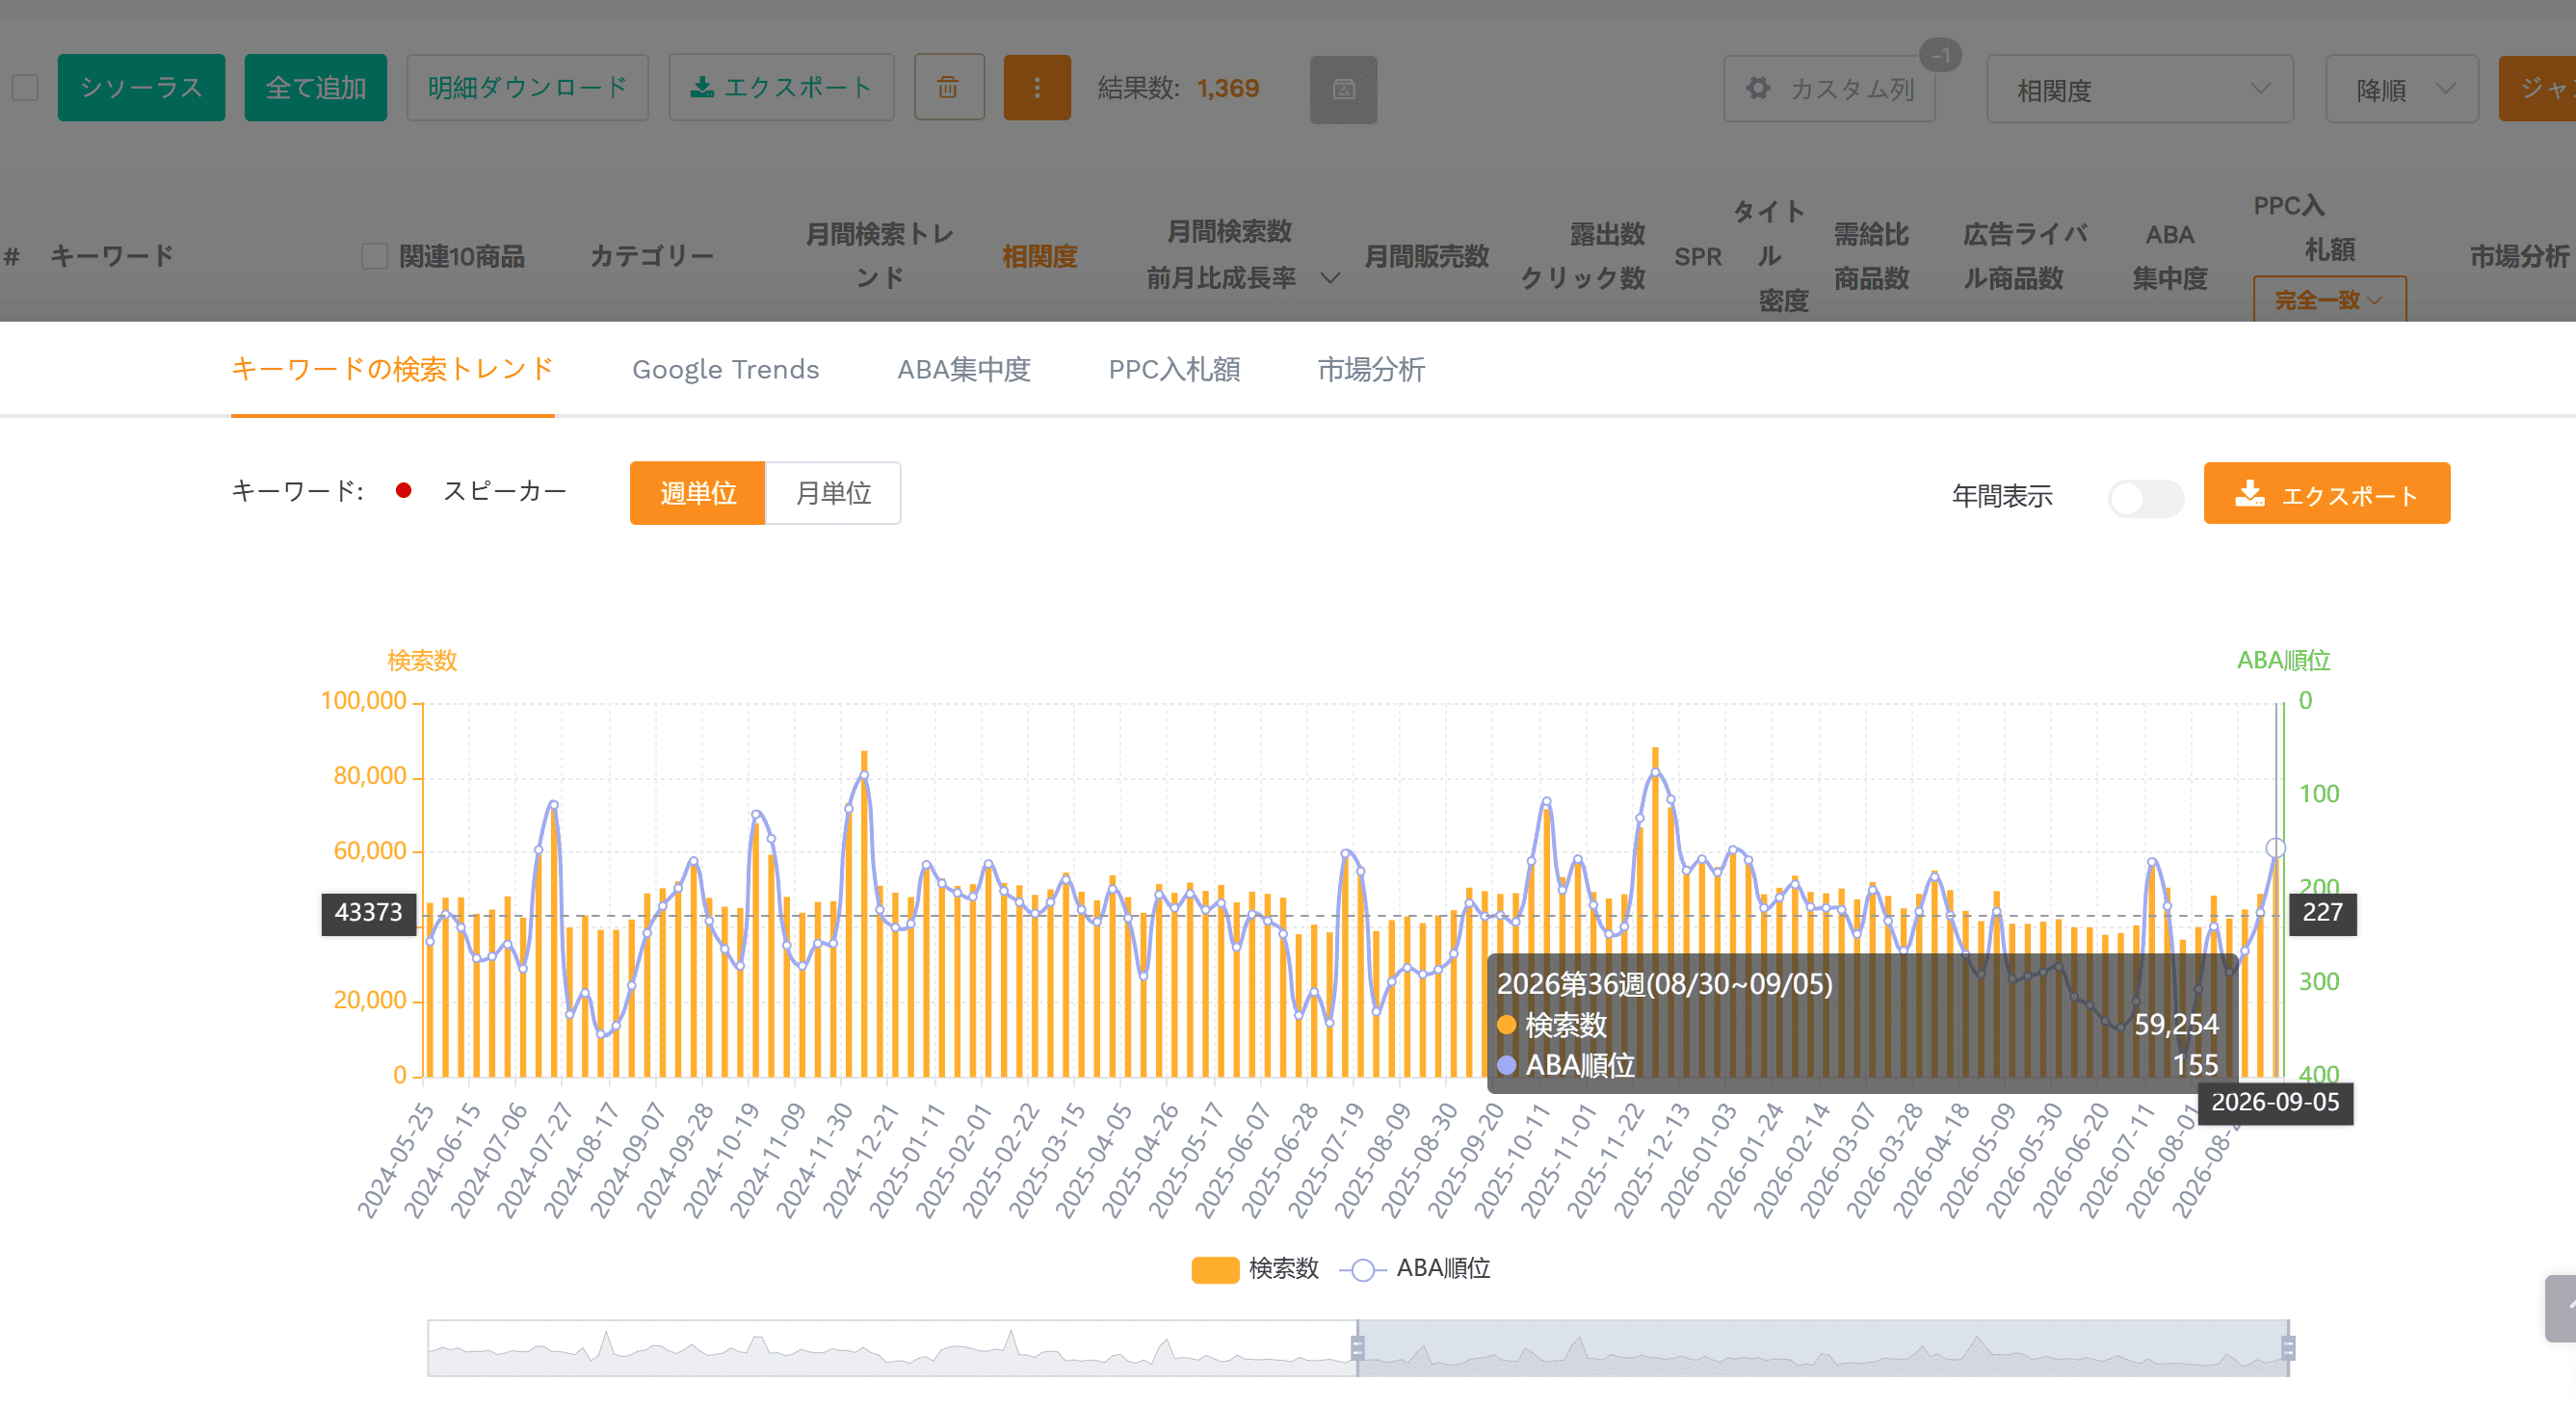Viewport: 2576px width, 1406px height.
Task: Select the 月単位 view button
Action: click(x=832, y=493)
